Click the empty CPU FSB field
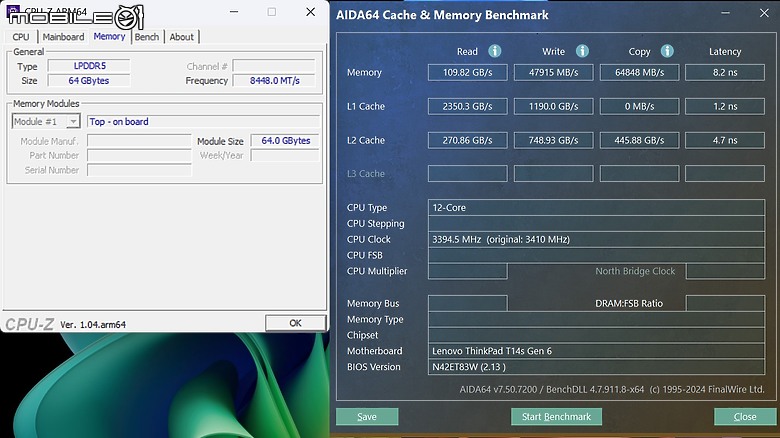The width and height of the screenshot is (780, 438). [x=596, y=255]
